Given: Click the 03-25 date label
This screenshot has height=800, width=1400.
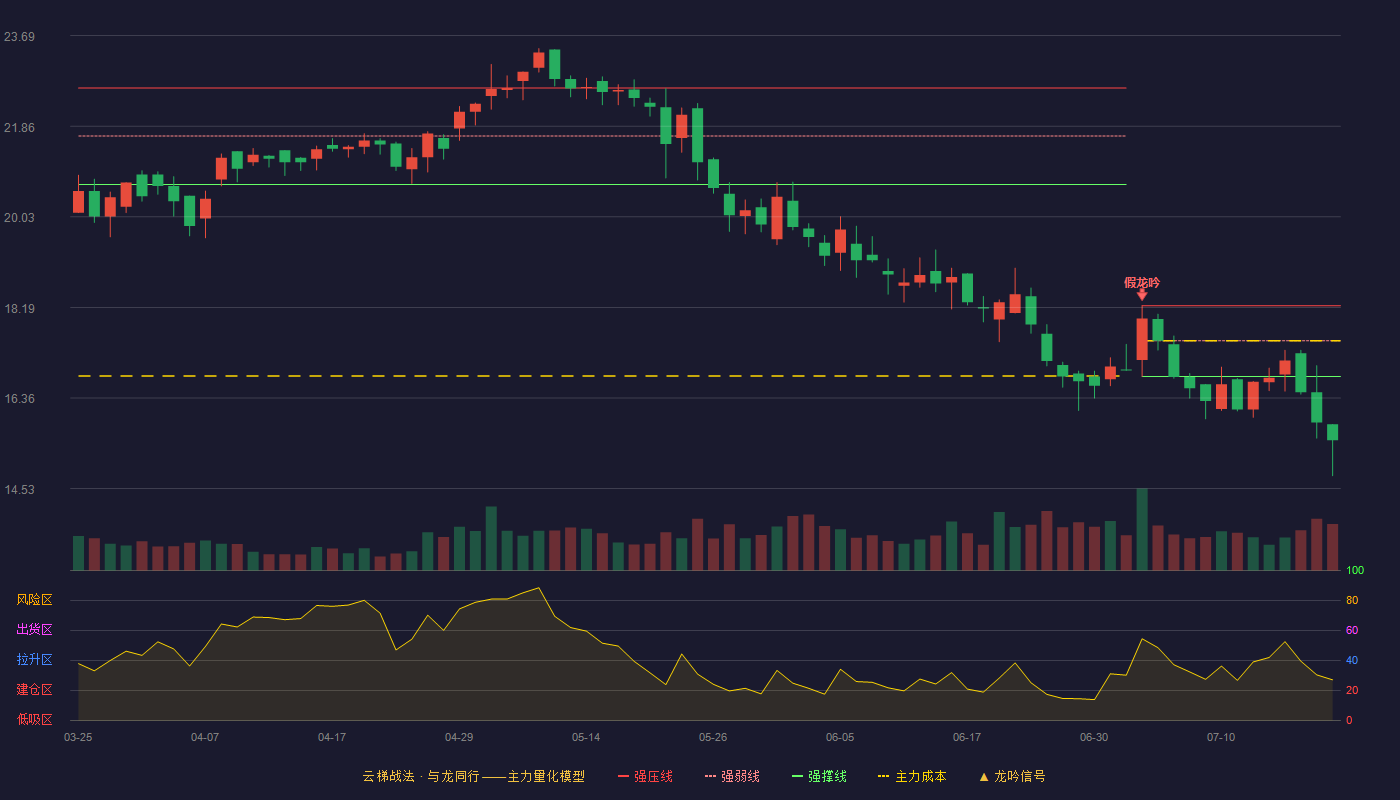Looking at the screenshot, I should point(78,737).
